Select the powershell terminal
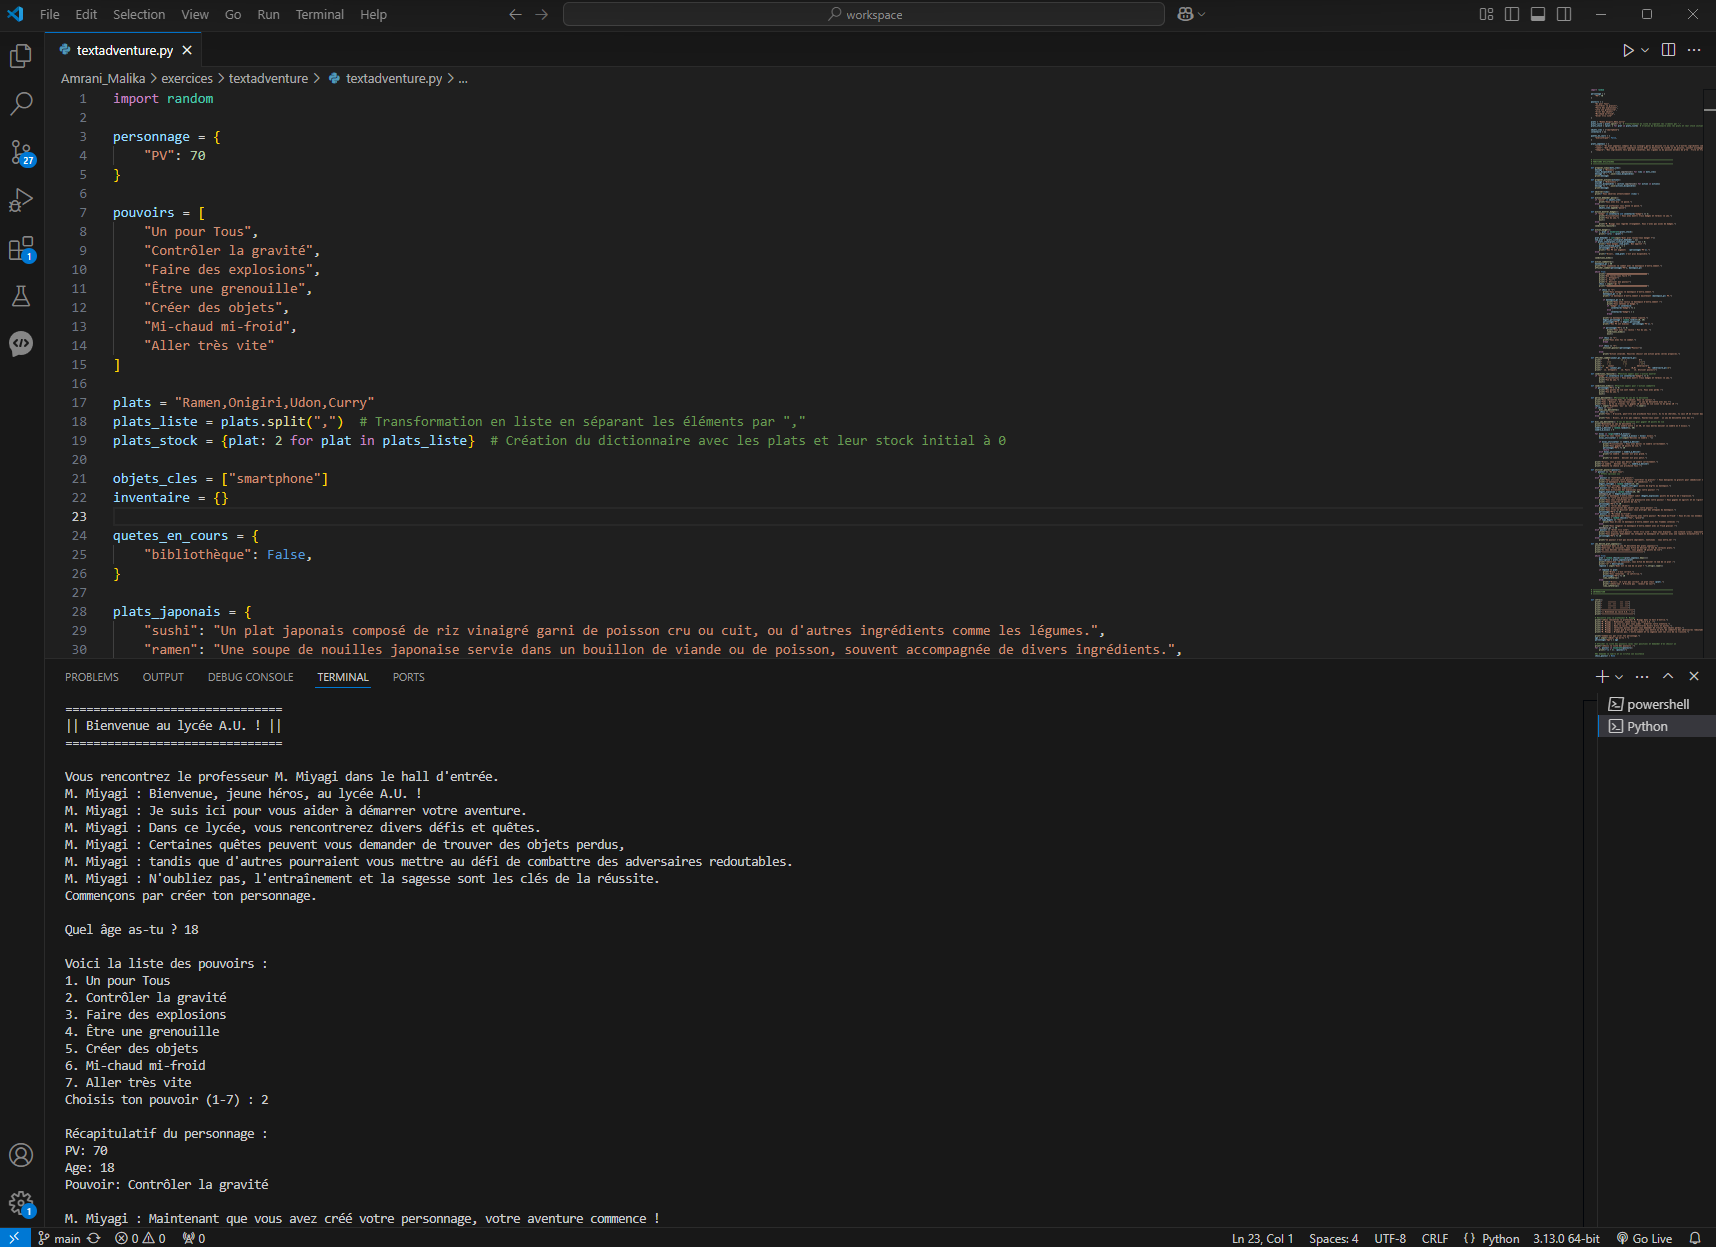 (x=1657, y=704)
